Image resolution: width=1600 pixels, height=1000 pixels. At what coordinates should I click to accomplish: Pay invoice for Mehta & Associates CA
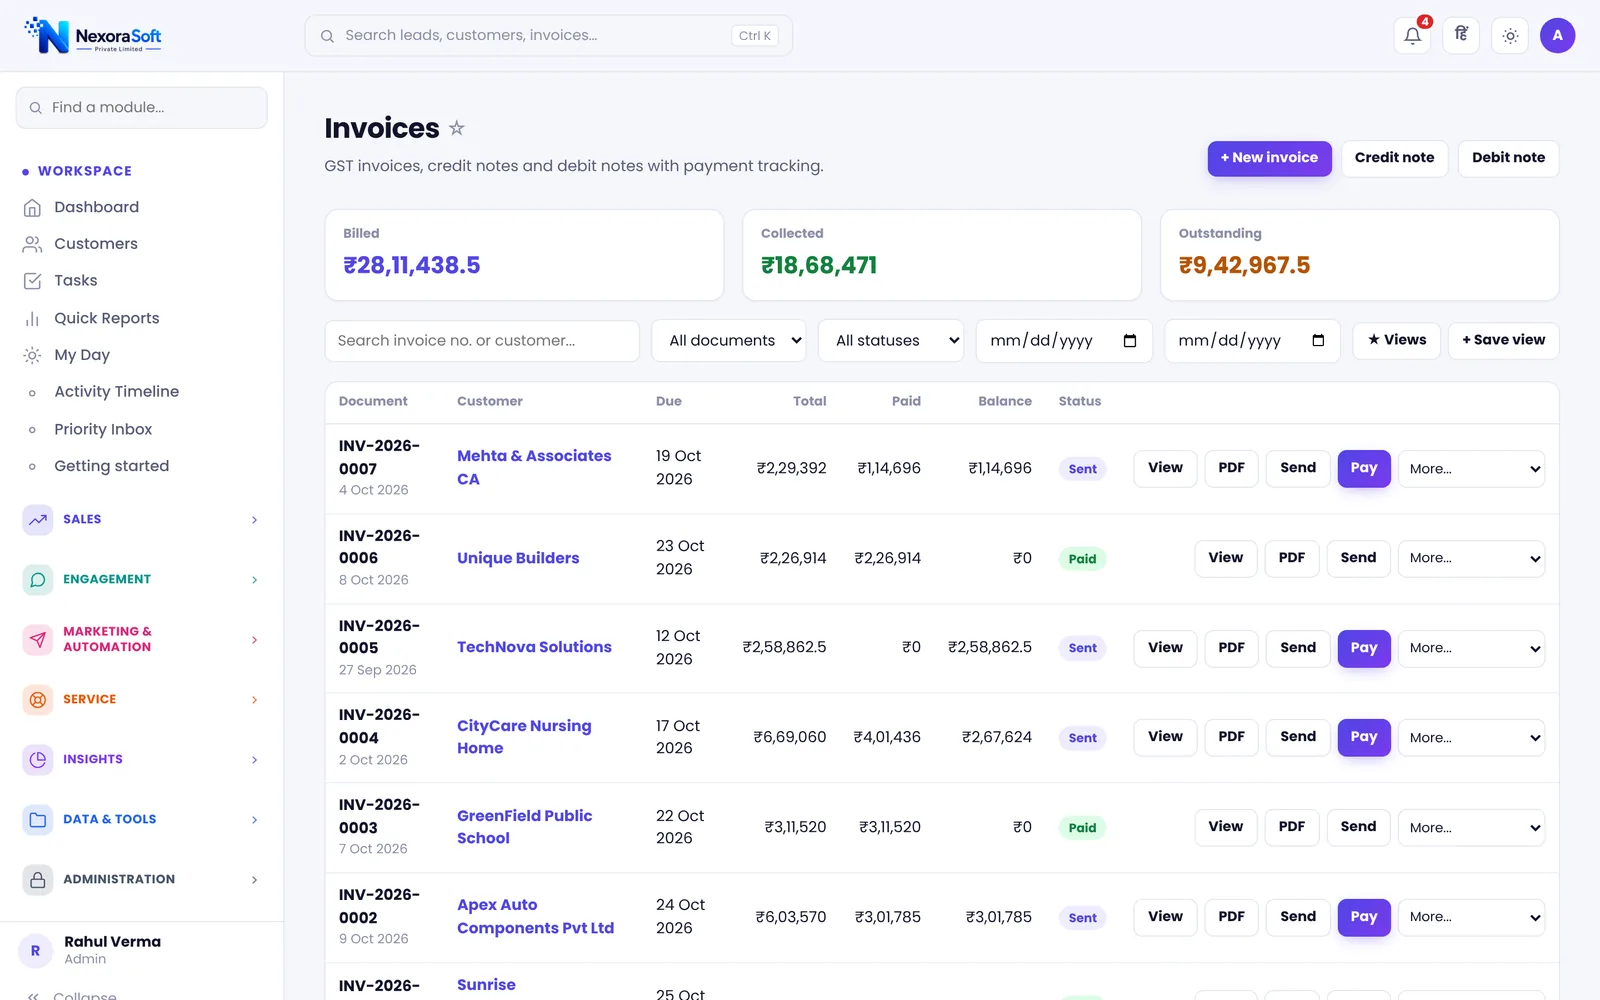(x=1364, y=468)
